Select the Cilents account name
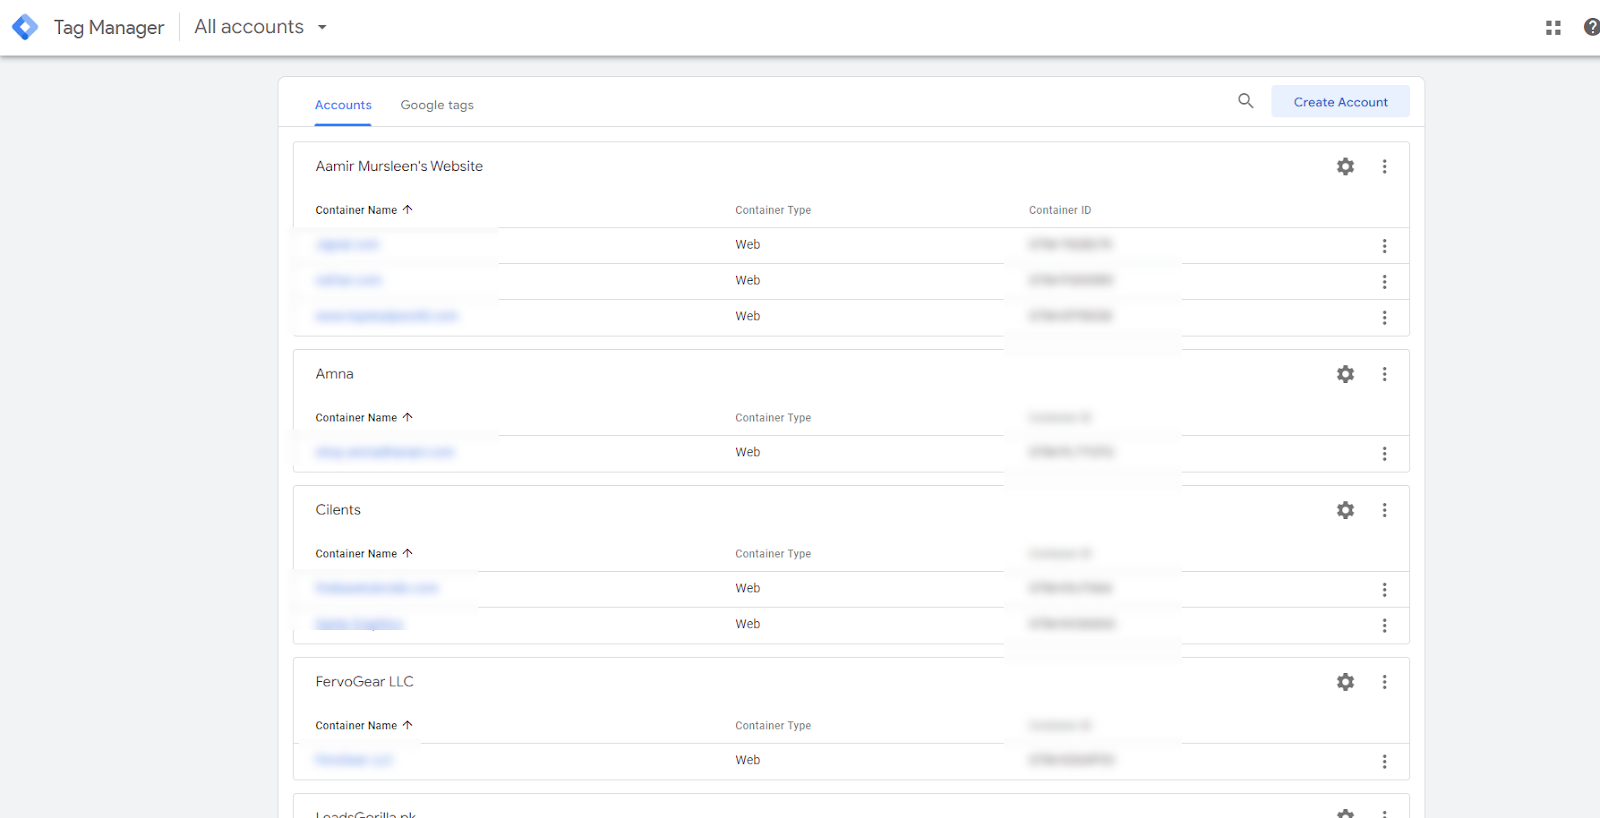The width and height of the screenshot is (1600, 818). (338, 510)
